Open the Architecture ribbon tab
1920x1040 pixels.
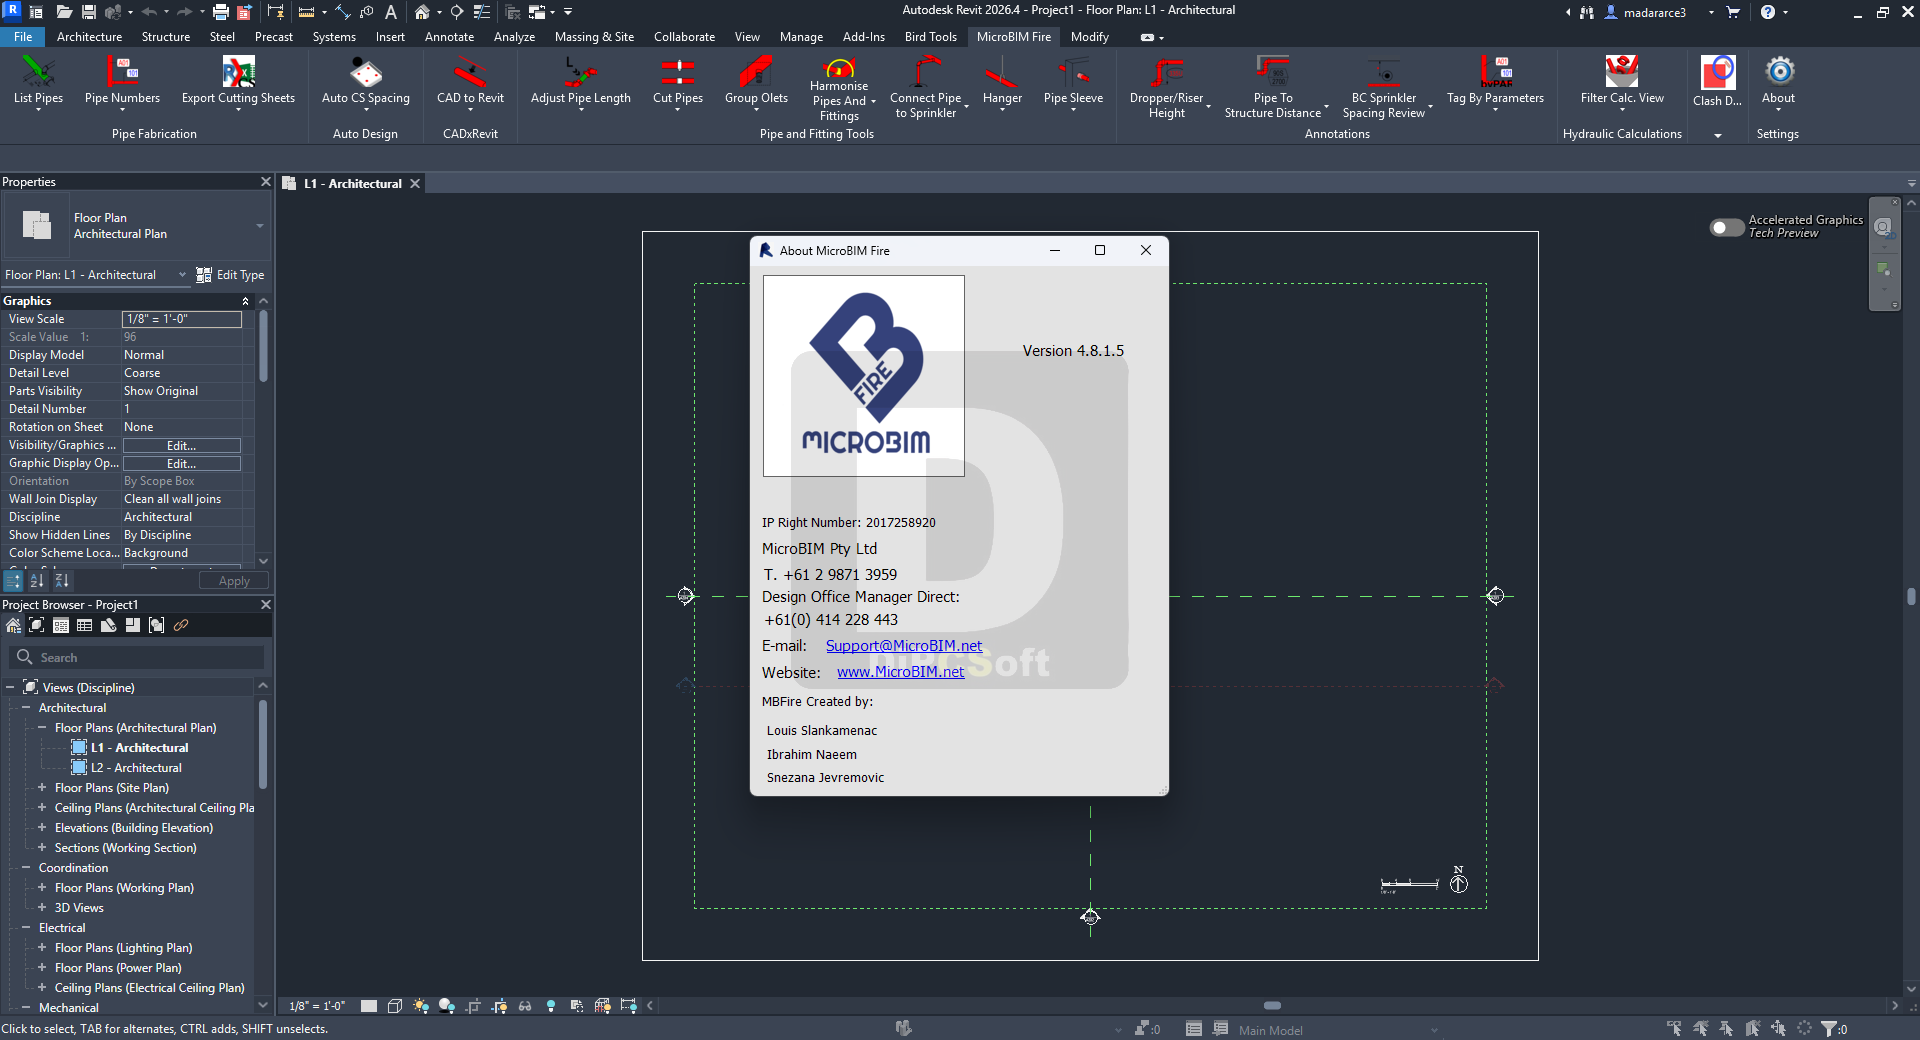pos(89,37)
